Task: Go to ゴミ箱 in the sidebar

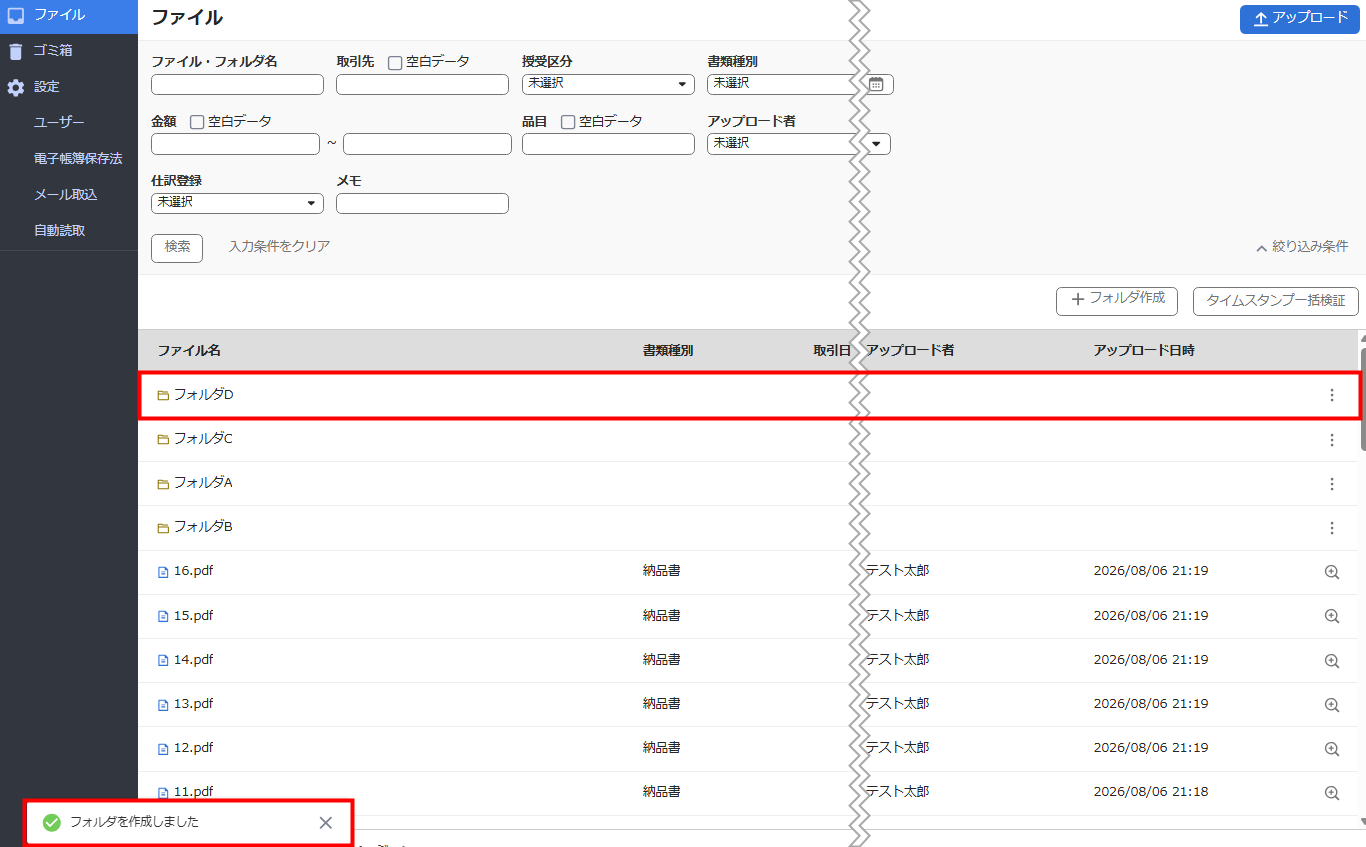Action: click(53, 51)
